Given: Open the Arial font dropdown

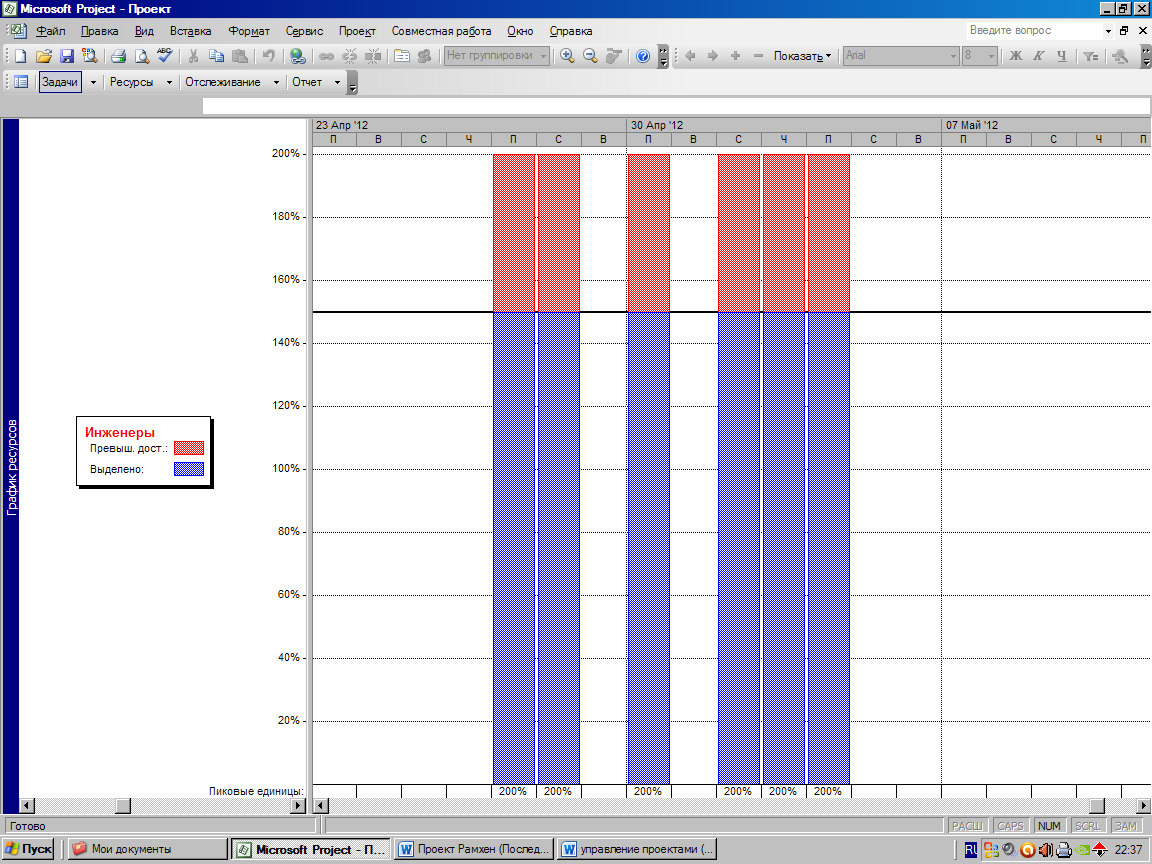Looking at the screenshot, I should coord(954,56).
